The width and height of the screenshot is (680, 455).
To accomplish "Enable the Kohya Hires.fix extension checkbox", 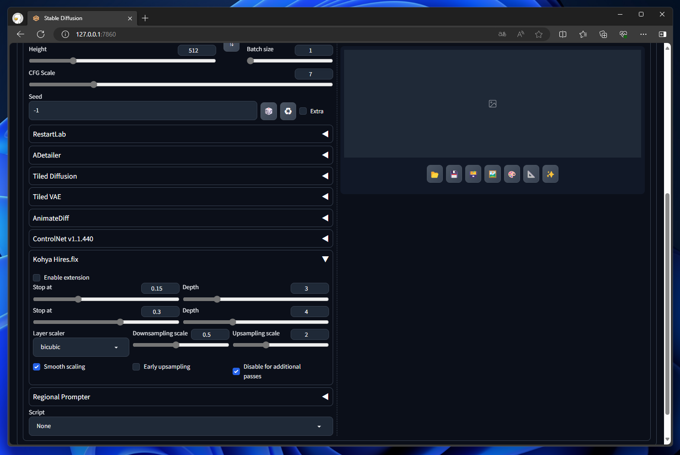I will pyautogui.click(x=36, y=278).
